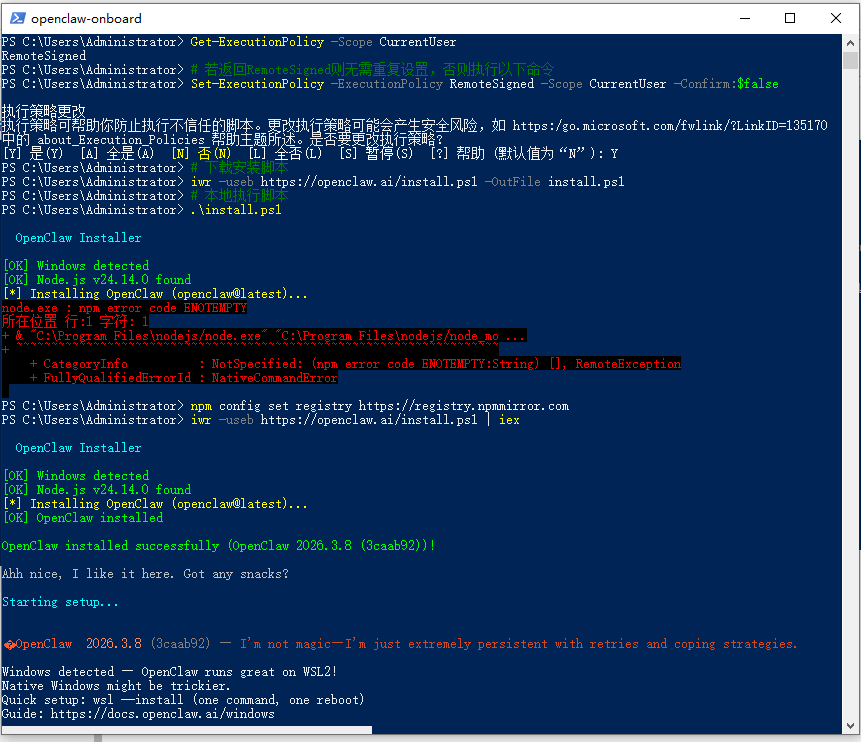Click the '[Y] 是(Y)' option text
Screen dimensions: 861x742
tap(33, 153)
